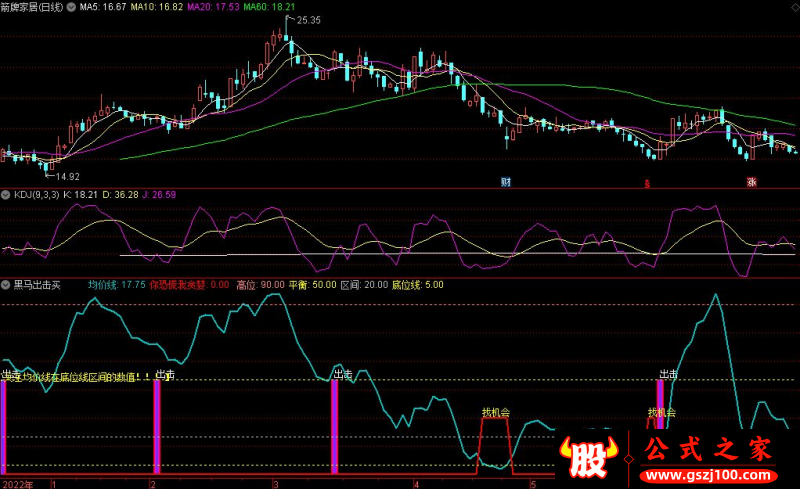The image size is (800, 489).
Task: Click the red 涨 event marker
Action: click(x=750, y=182)
